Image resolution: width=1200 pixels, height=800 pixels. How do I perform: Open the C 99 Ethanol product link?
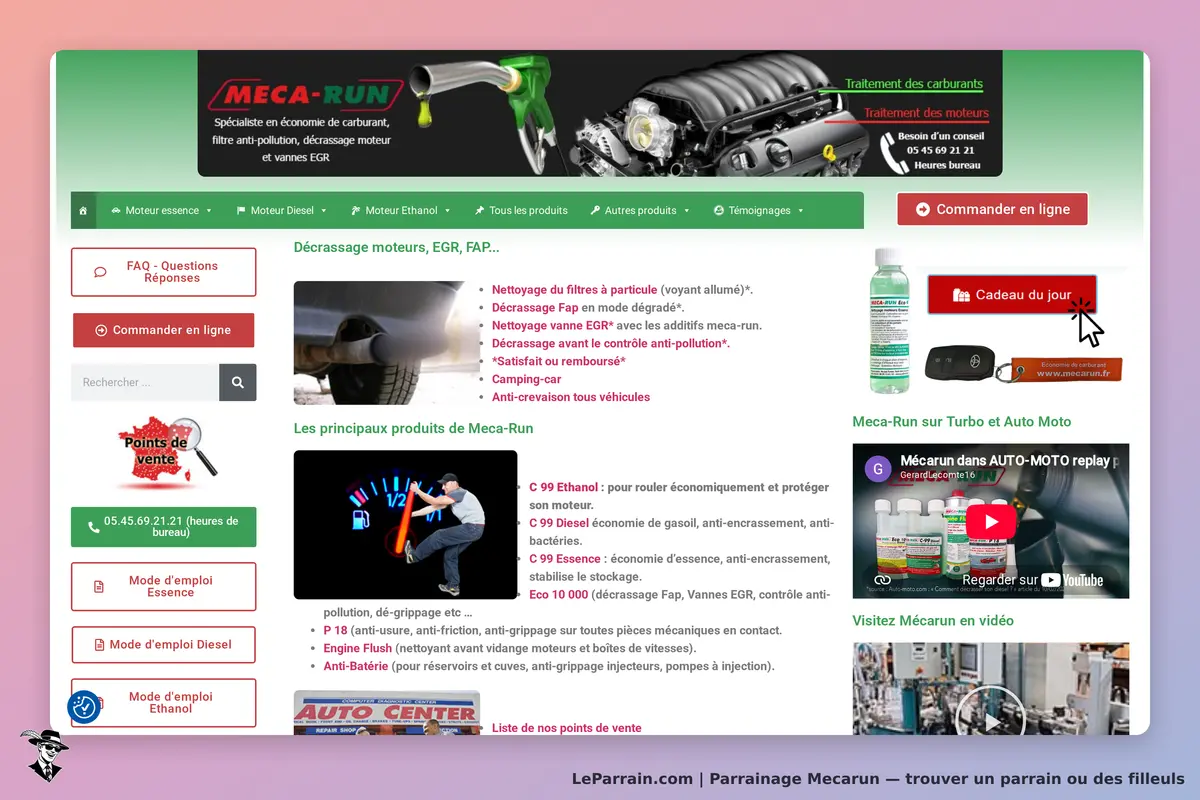pos(564,487)
